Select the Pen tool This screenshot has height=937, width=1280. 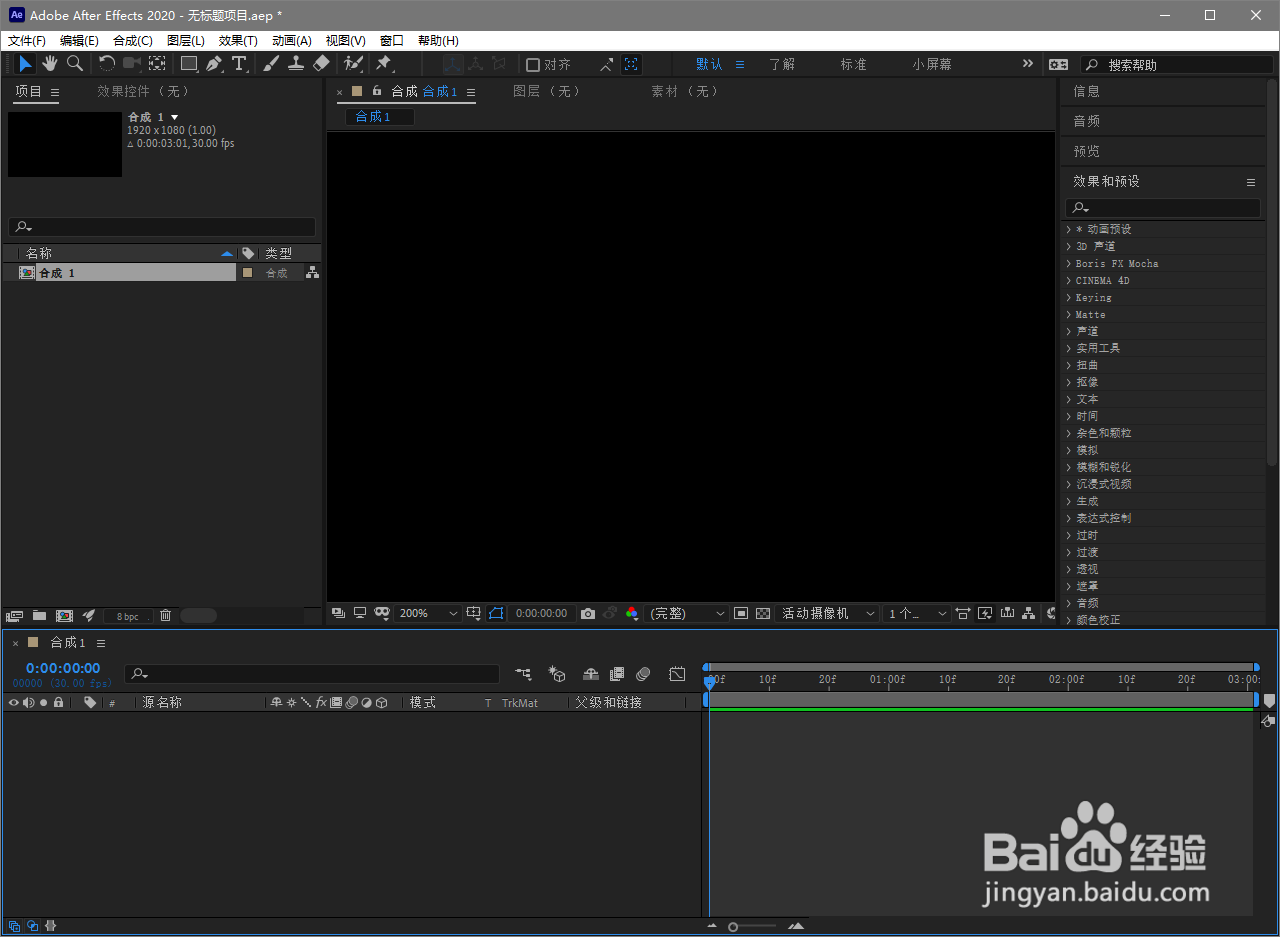point(214,64)
